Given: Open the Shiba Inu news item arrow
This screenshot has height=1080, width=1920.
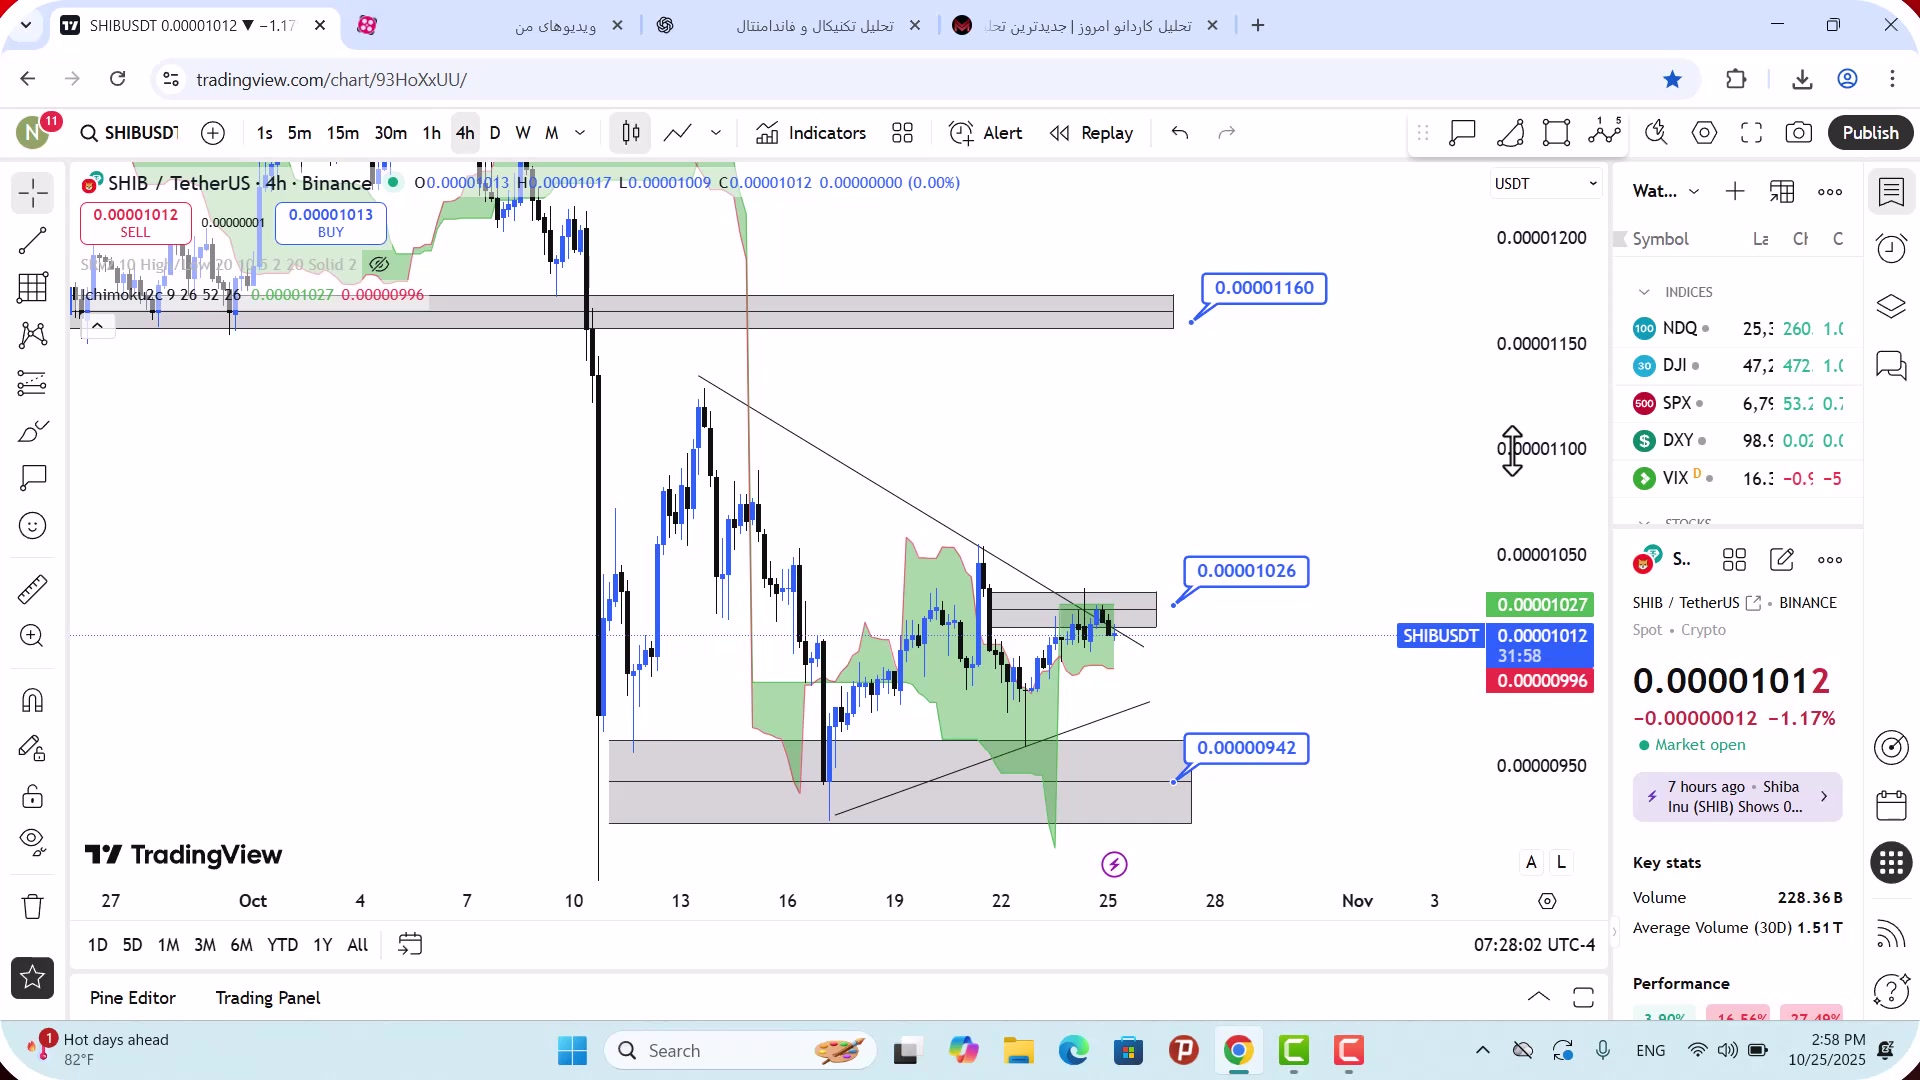Looking at the screenshot, I should (x=1824, y=797).
